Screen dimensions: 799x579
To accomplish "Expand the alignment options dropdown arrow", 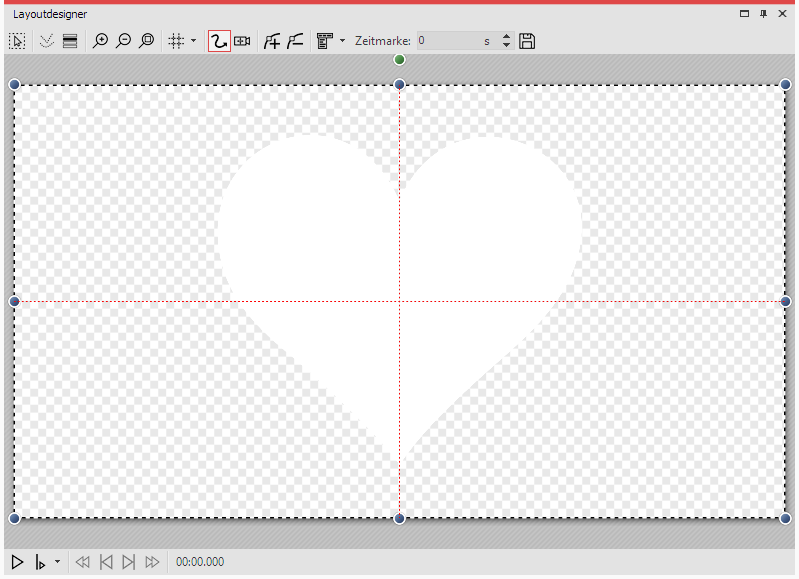I will pyautogui.click(x=342, y=41).
